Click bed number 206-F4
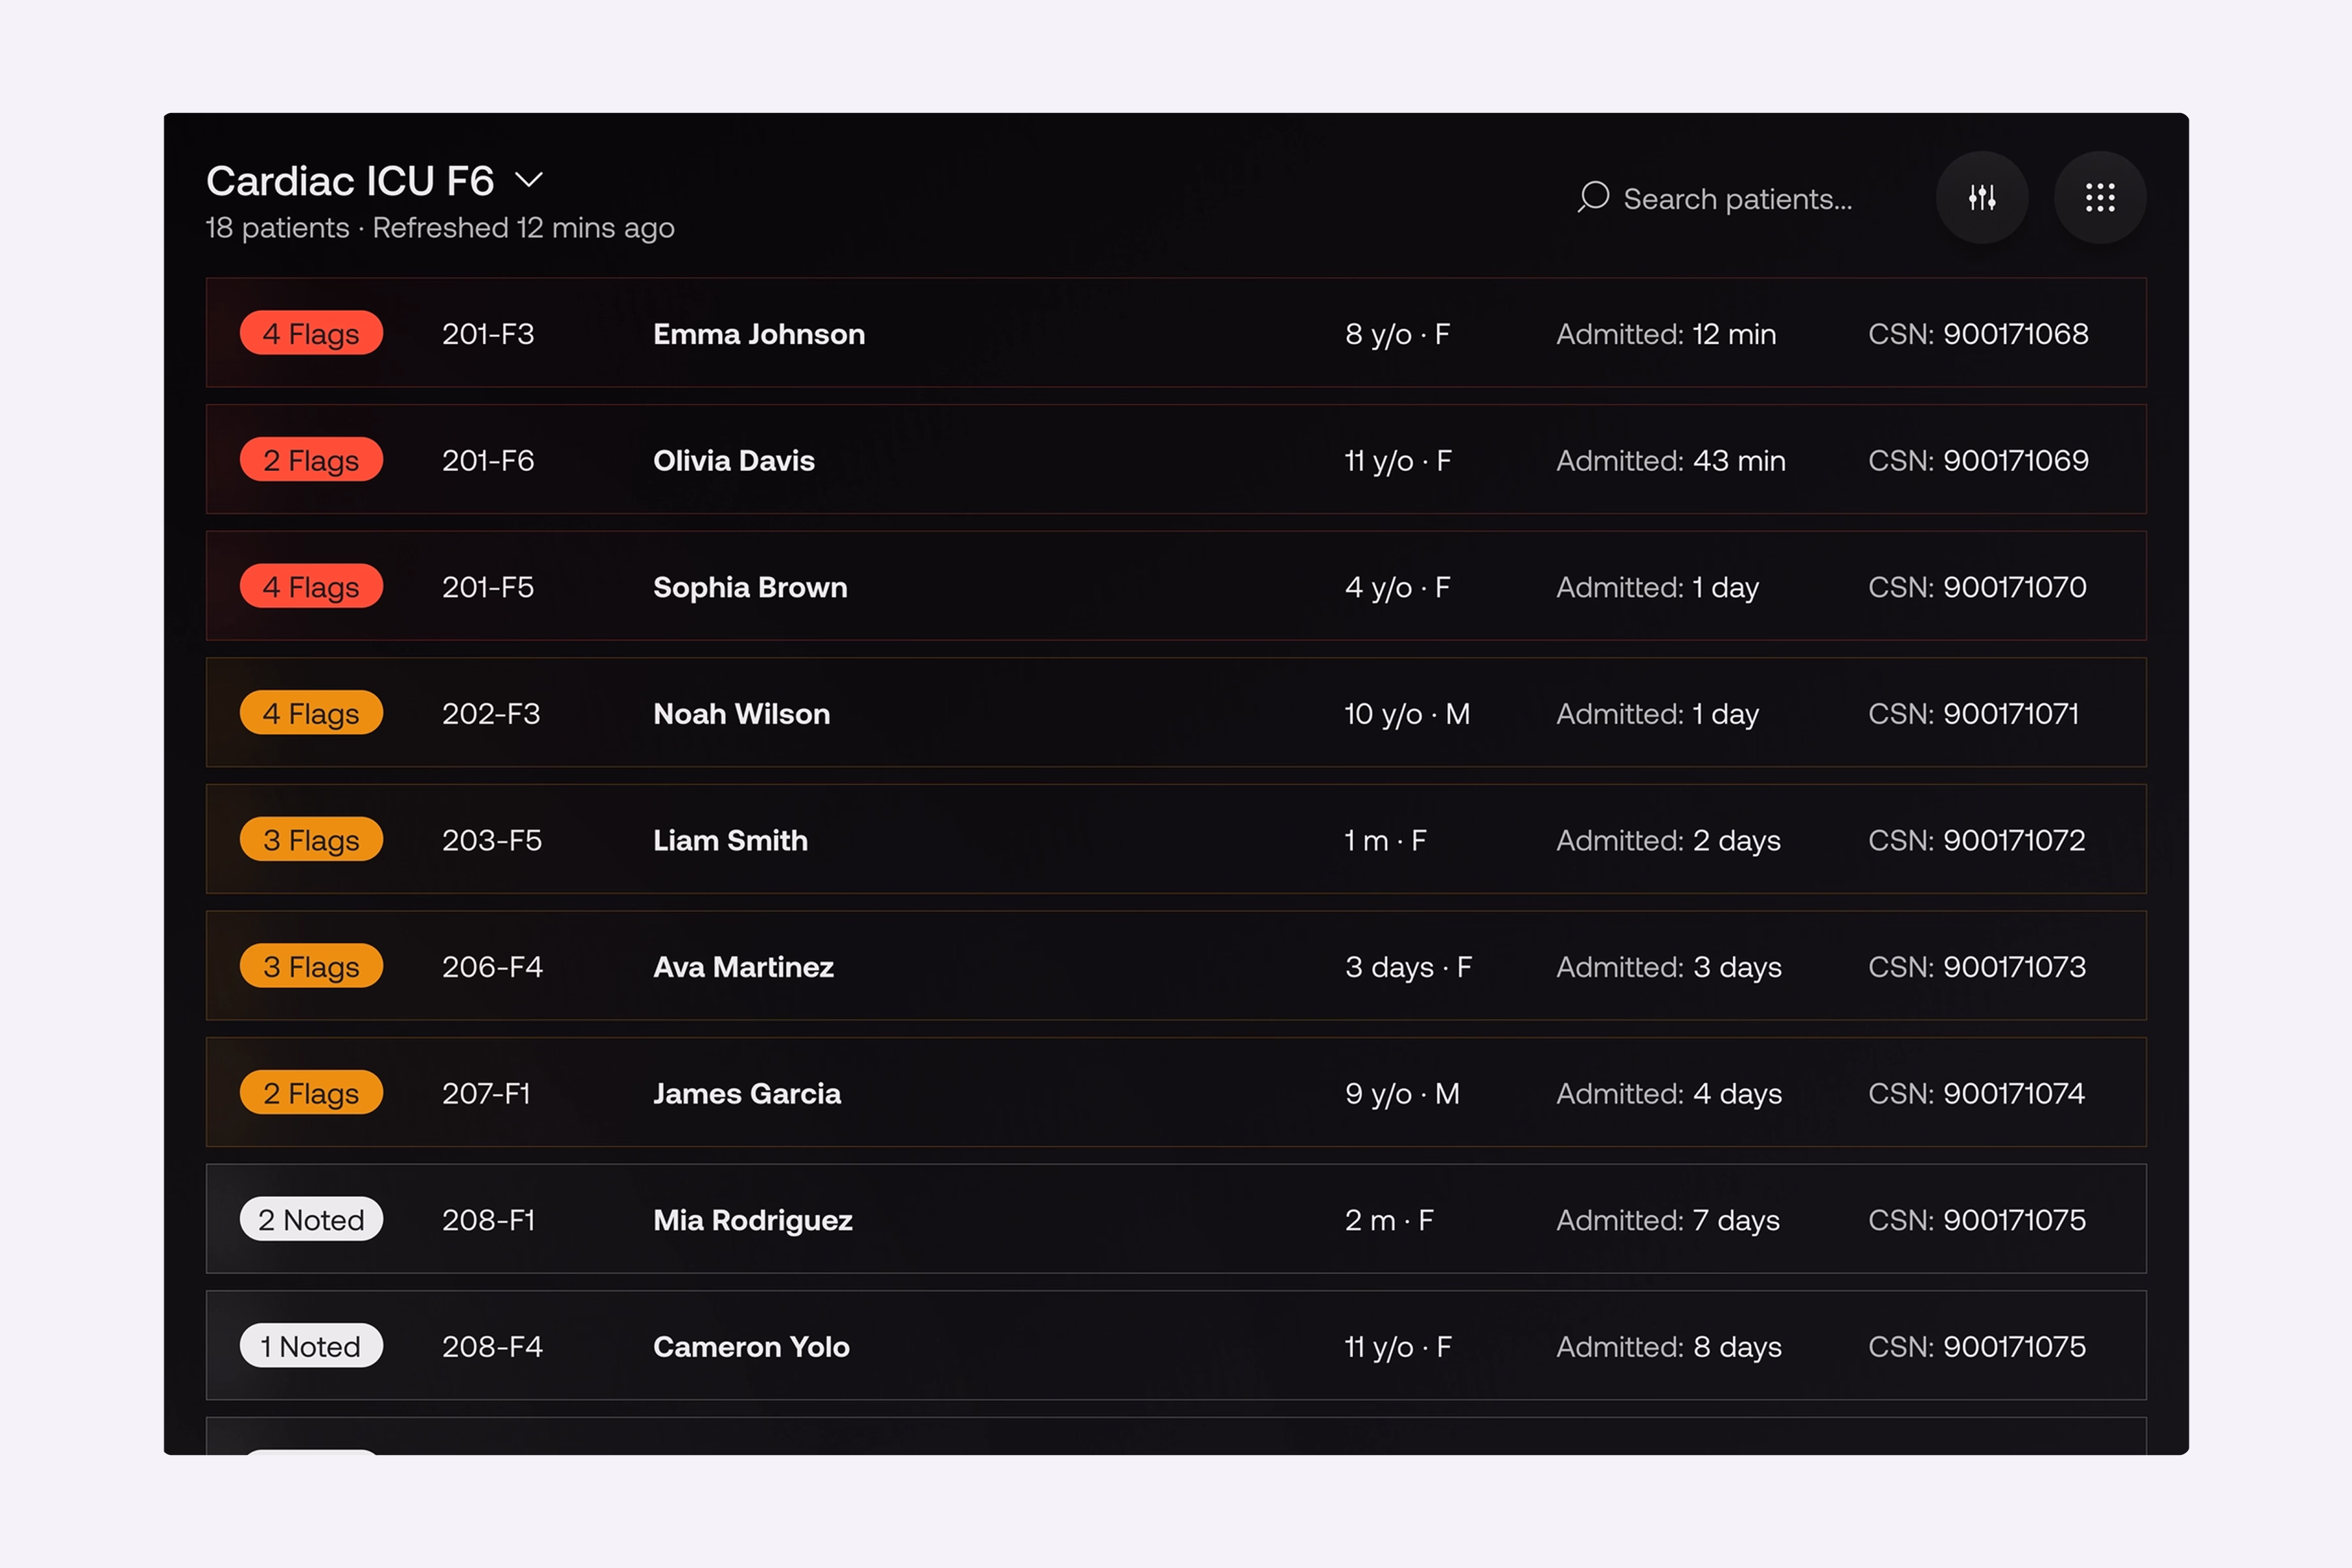2352x1568 pixels. point(492,967)
